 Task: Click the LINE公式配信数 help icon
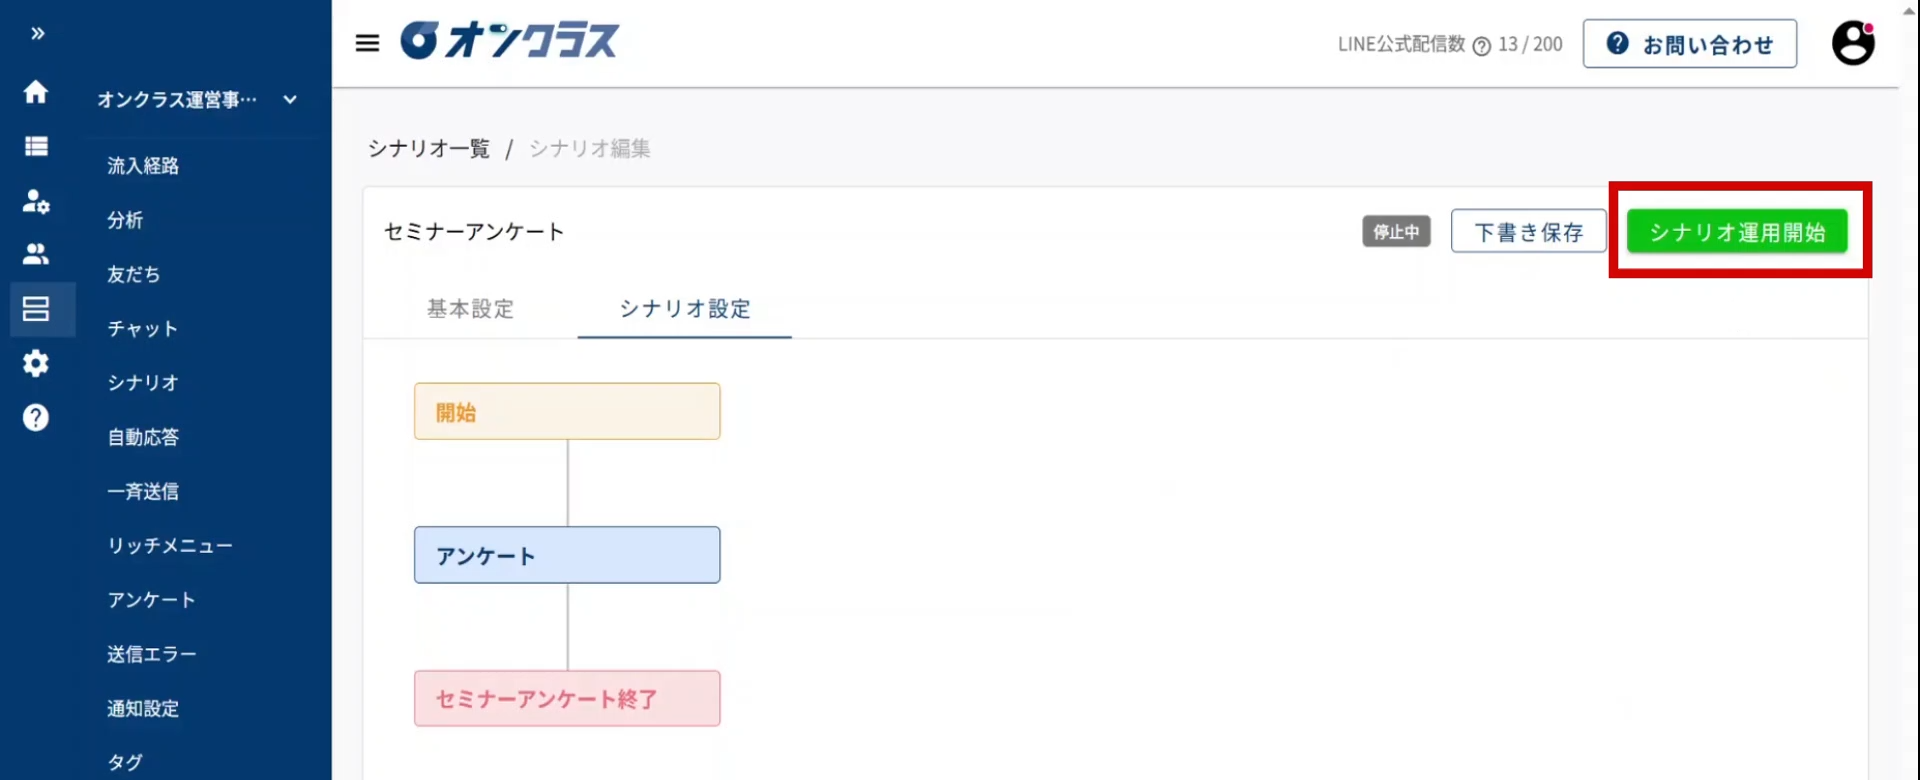pyautogui.click(x=1482, y=46)
